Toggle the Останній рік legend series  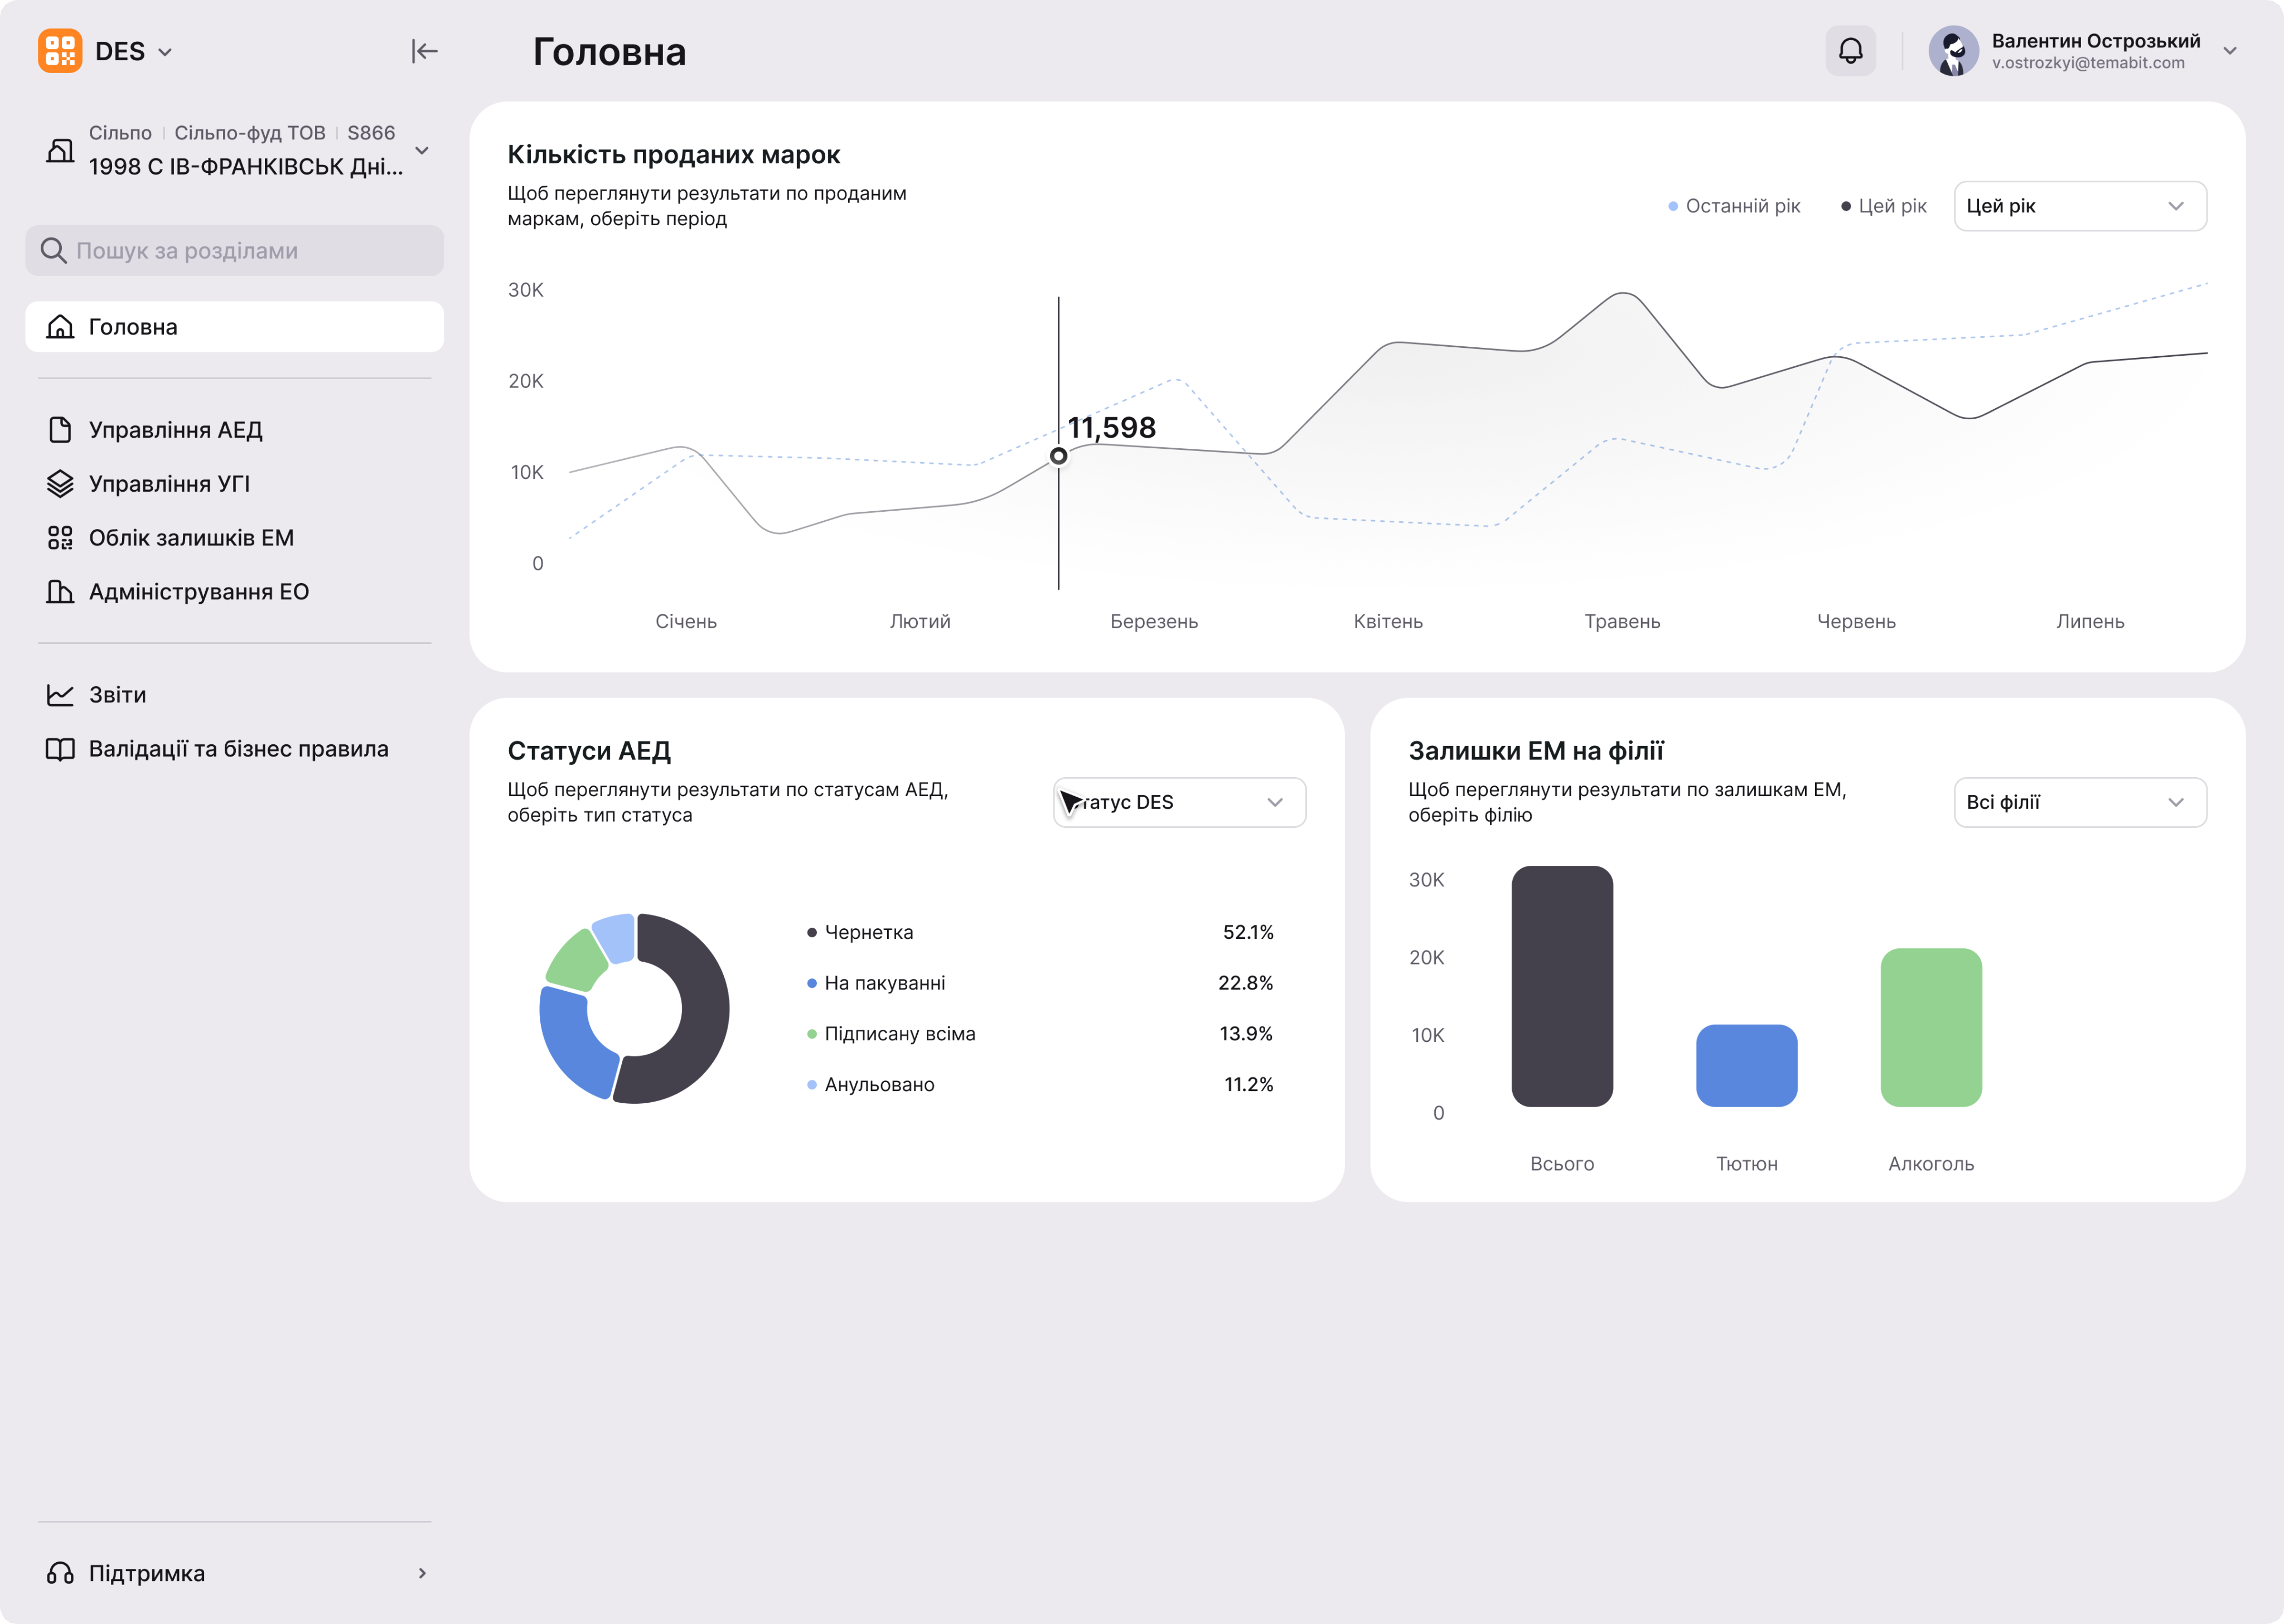[x=1734, y=206]
